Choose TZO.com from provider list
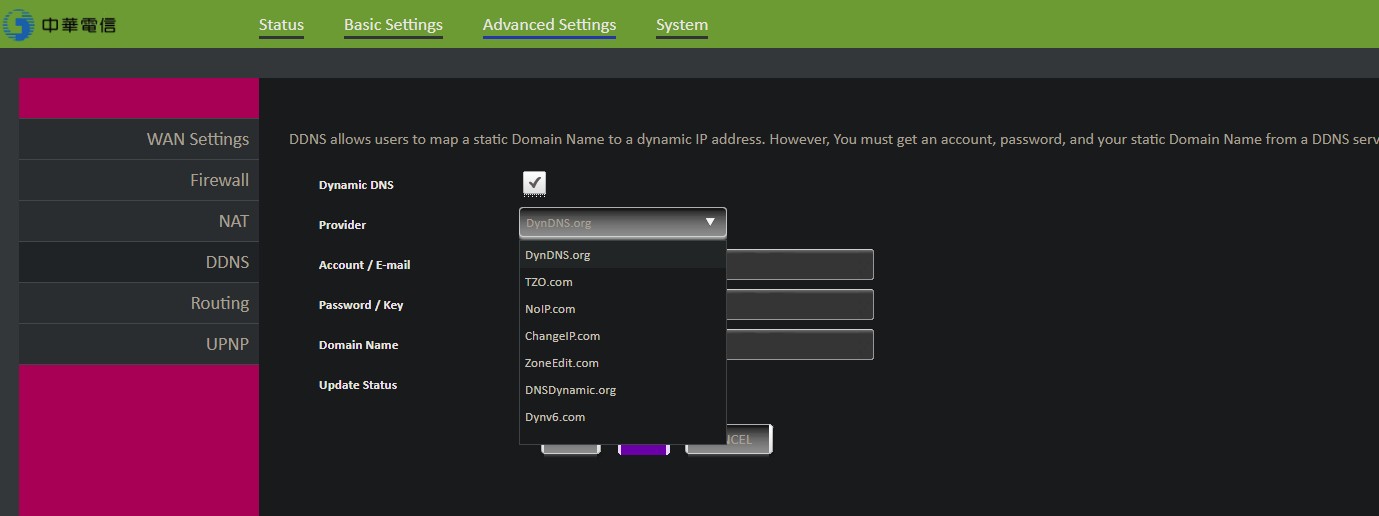 622,282
